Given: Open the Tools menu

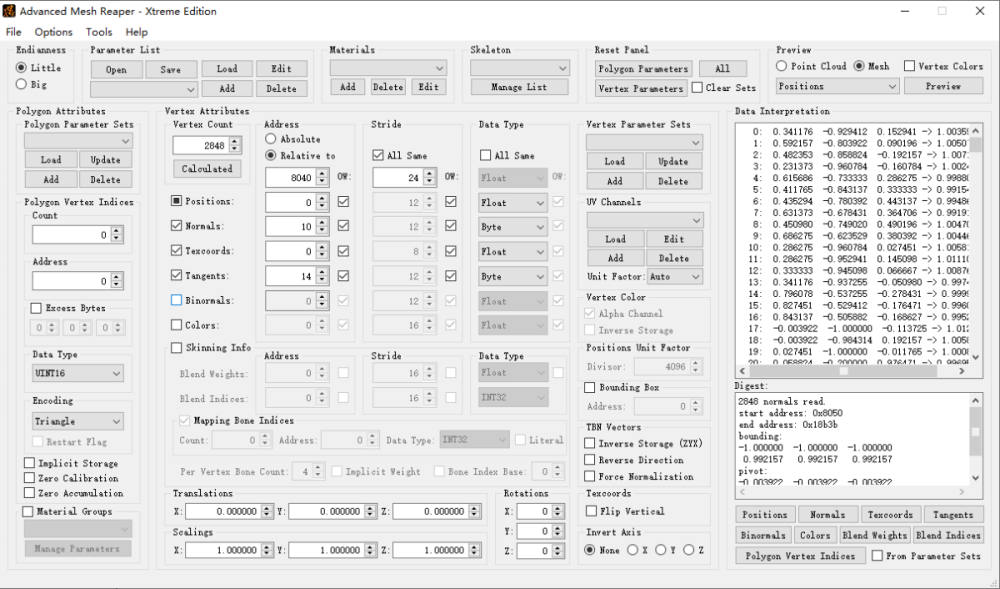Looking at the screenshot, I should pyautogui.click(x=99, y=32).
